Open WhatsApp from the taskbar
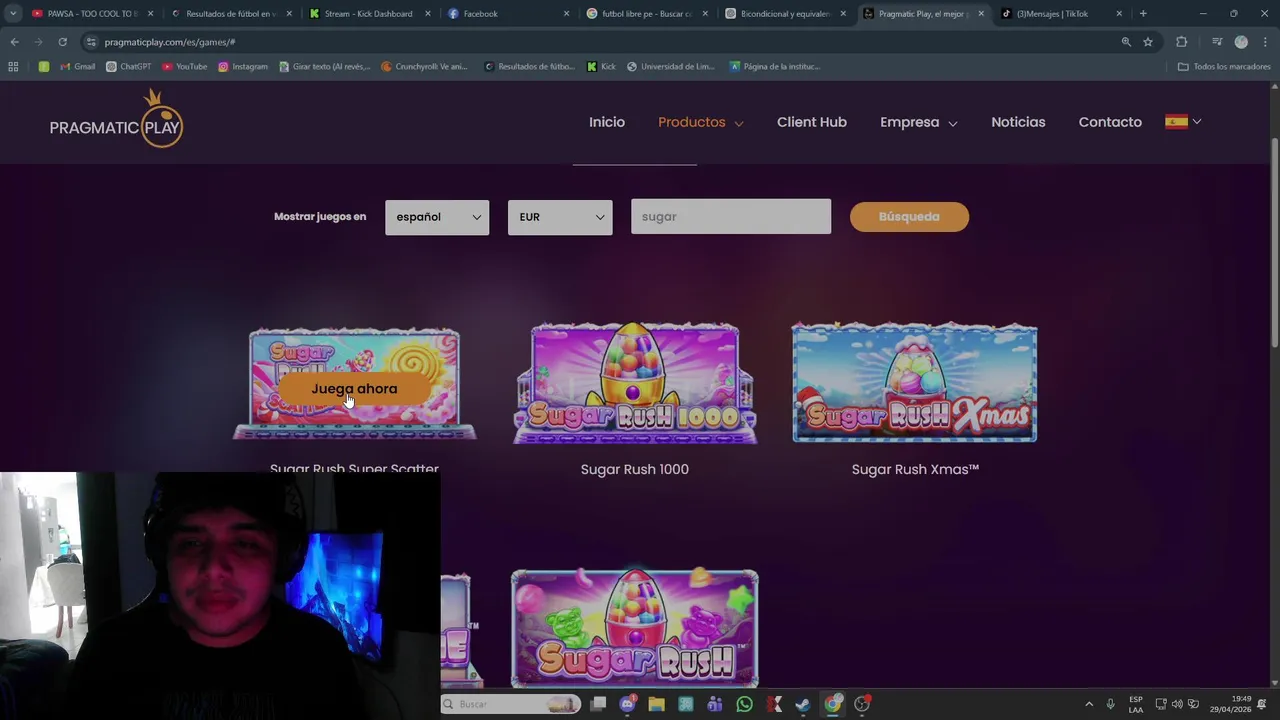Screen dimensions: 1280x720 (x=744, y=704)
